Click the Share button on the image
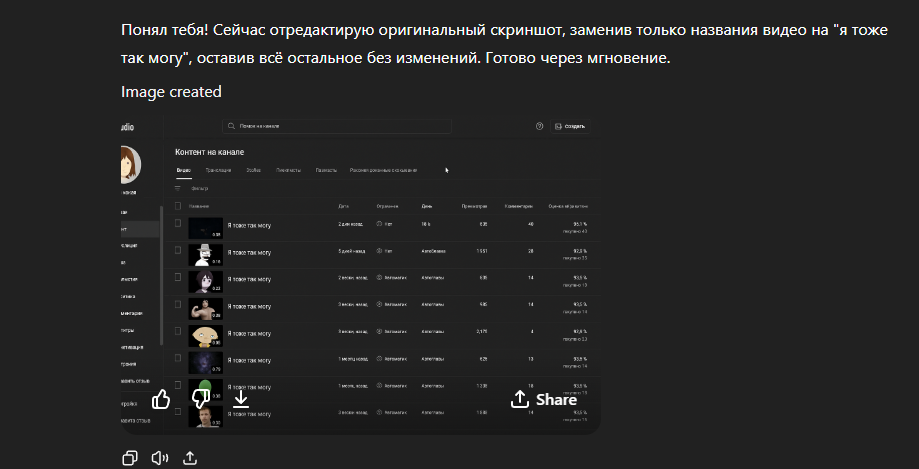Viewport: 919px width, 469px height. tap(544, 399)
